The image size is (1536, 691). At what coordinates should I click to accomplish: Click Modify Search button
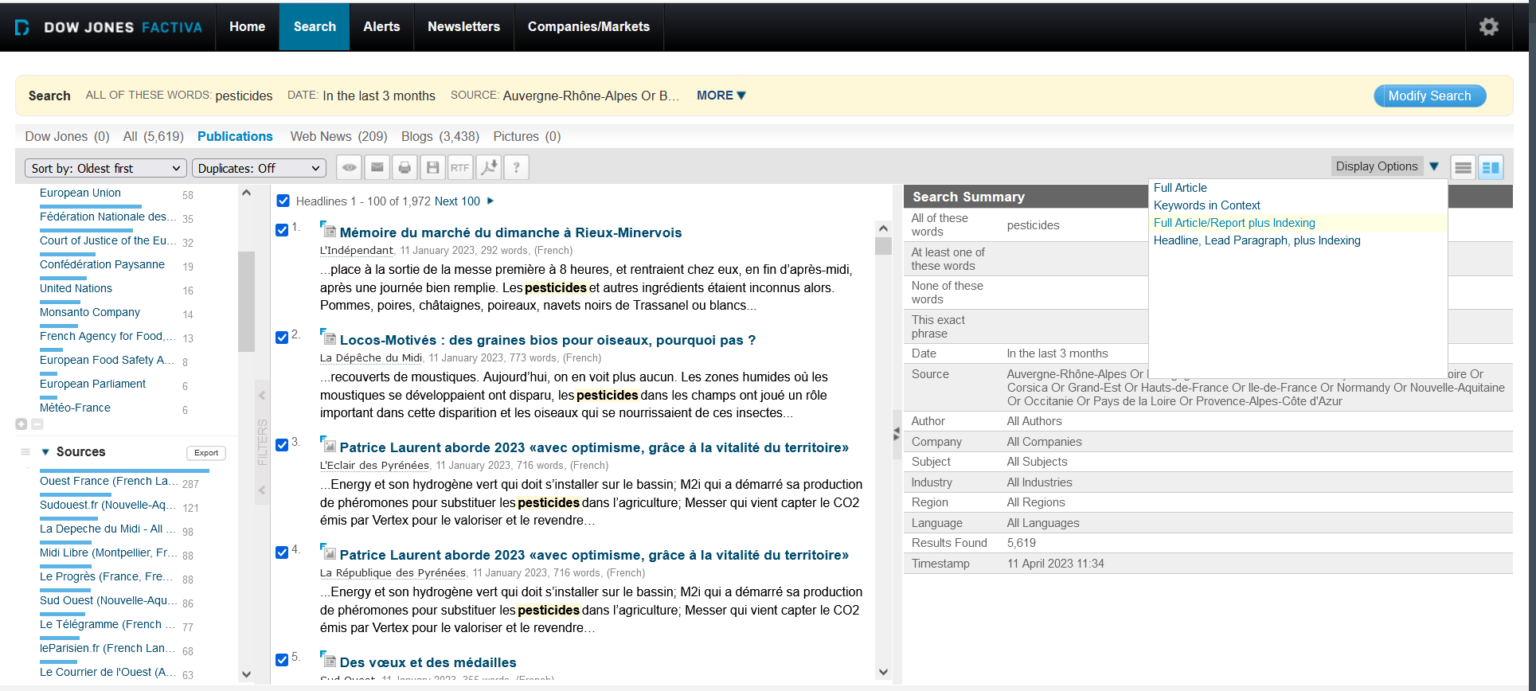[x=1430, y=96]
